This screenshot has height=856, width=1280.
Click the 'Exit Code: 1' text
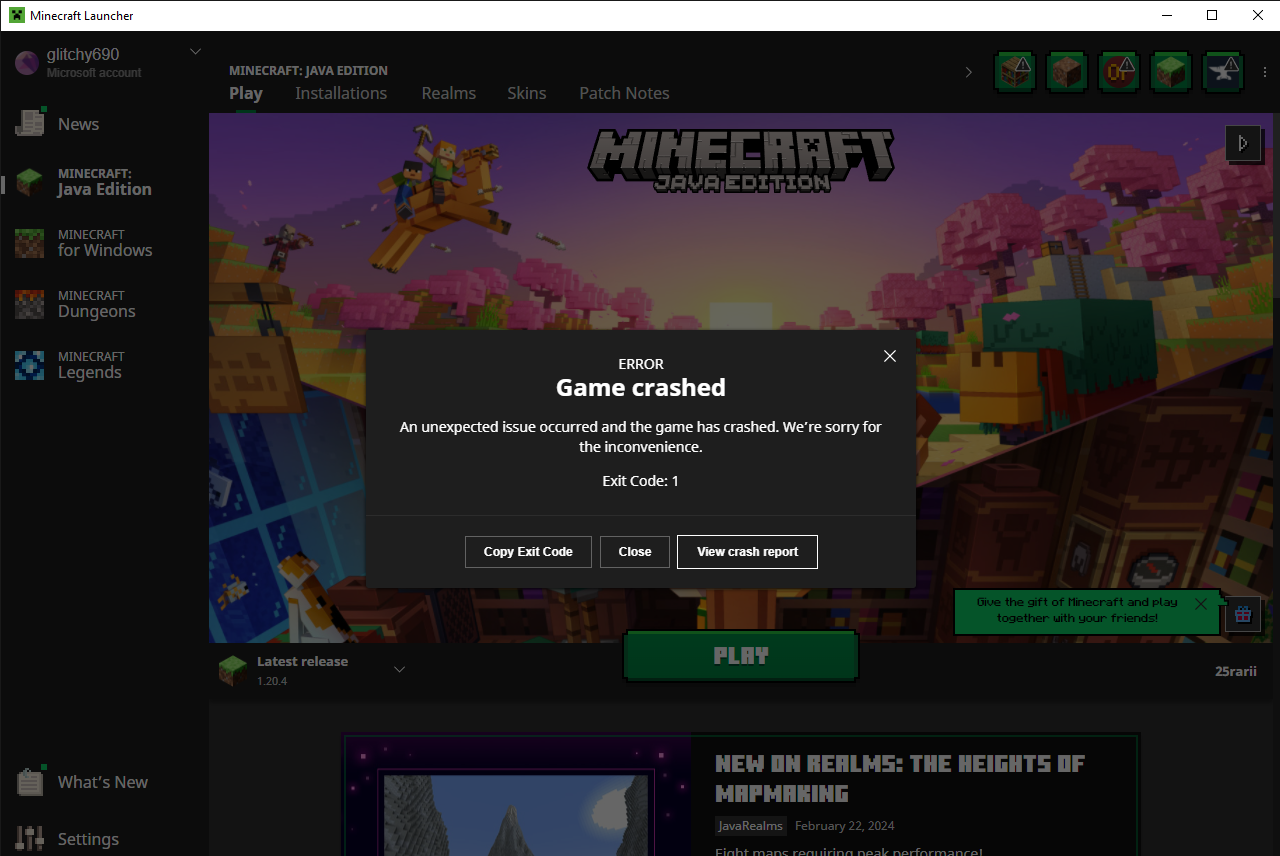pos(641,481)
